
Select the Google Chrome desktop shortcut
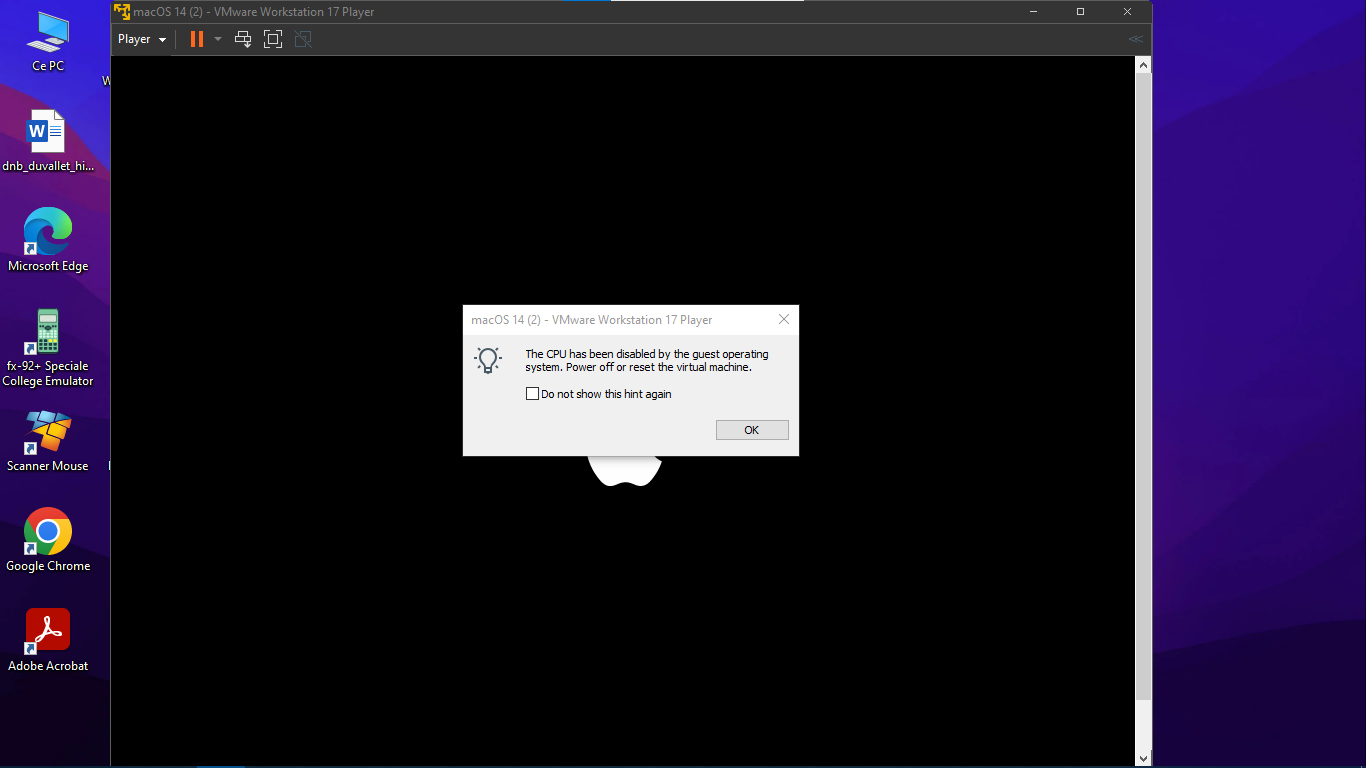click(48, 540)
